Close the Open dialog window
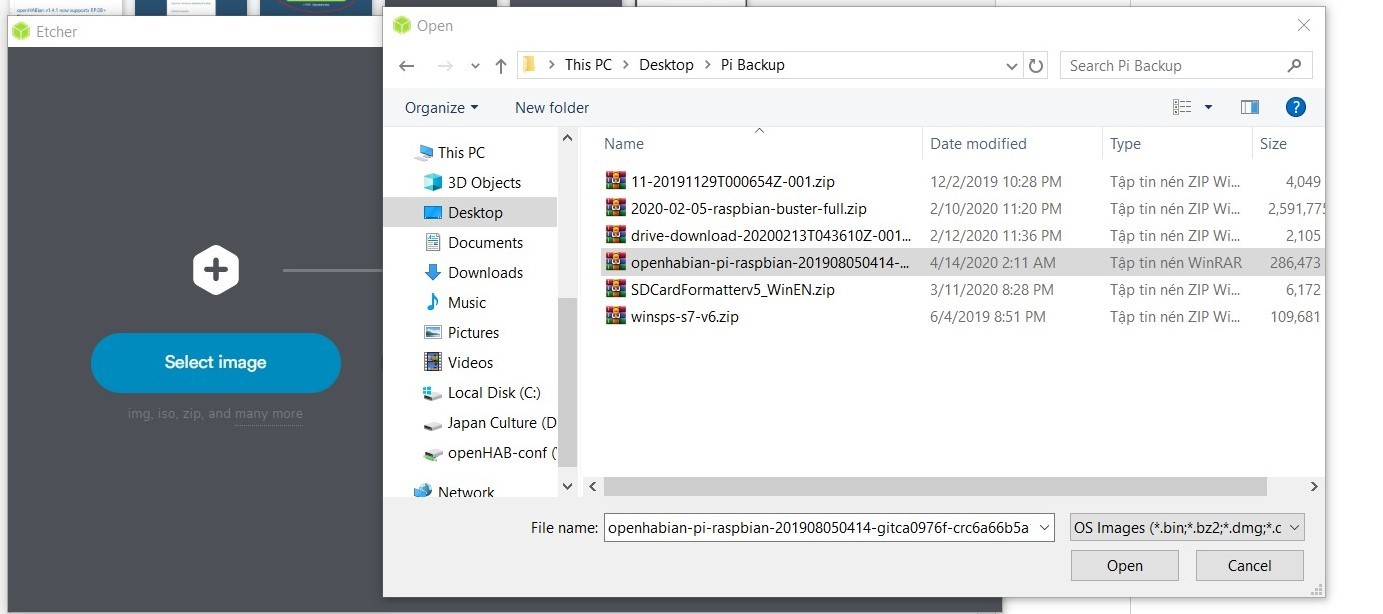Screen dimensions: 1383x614 [x=1303, y=26]
